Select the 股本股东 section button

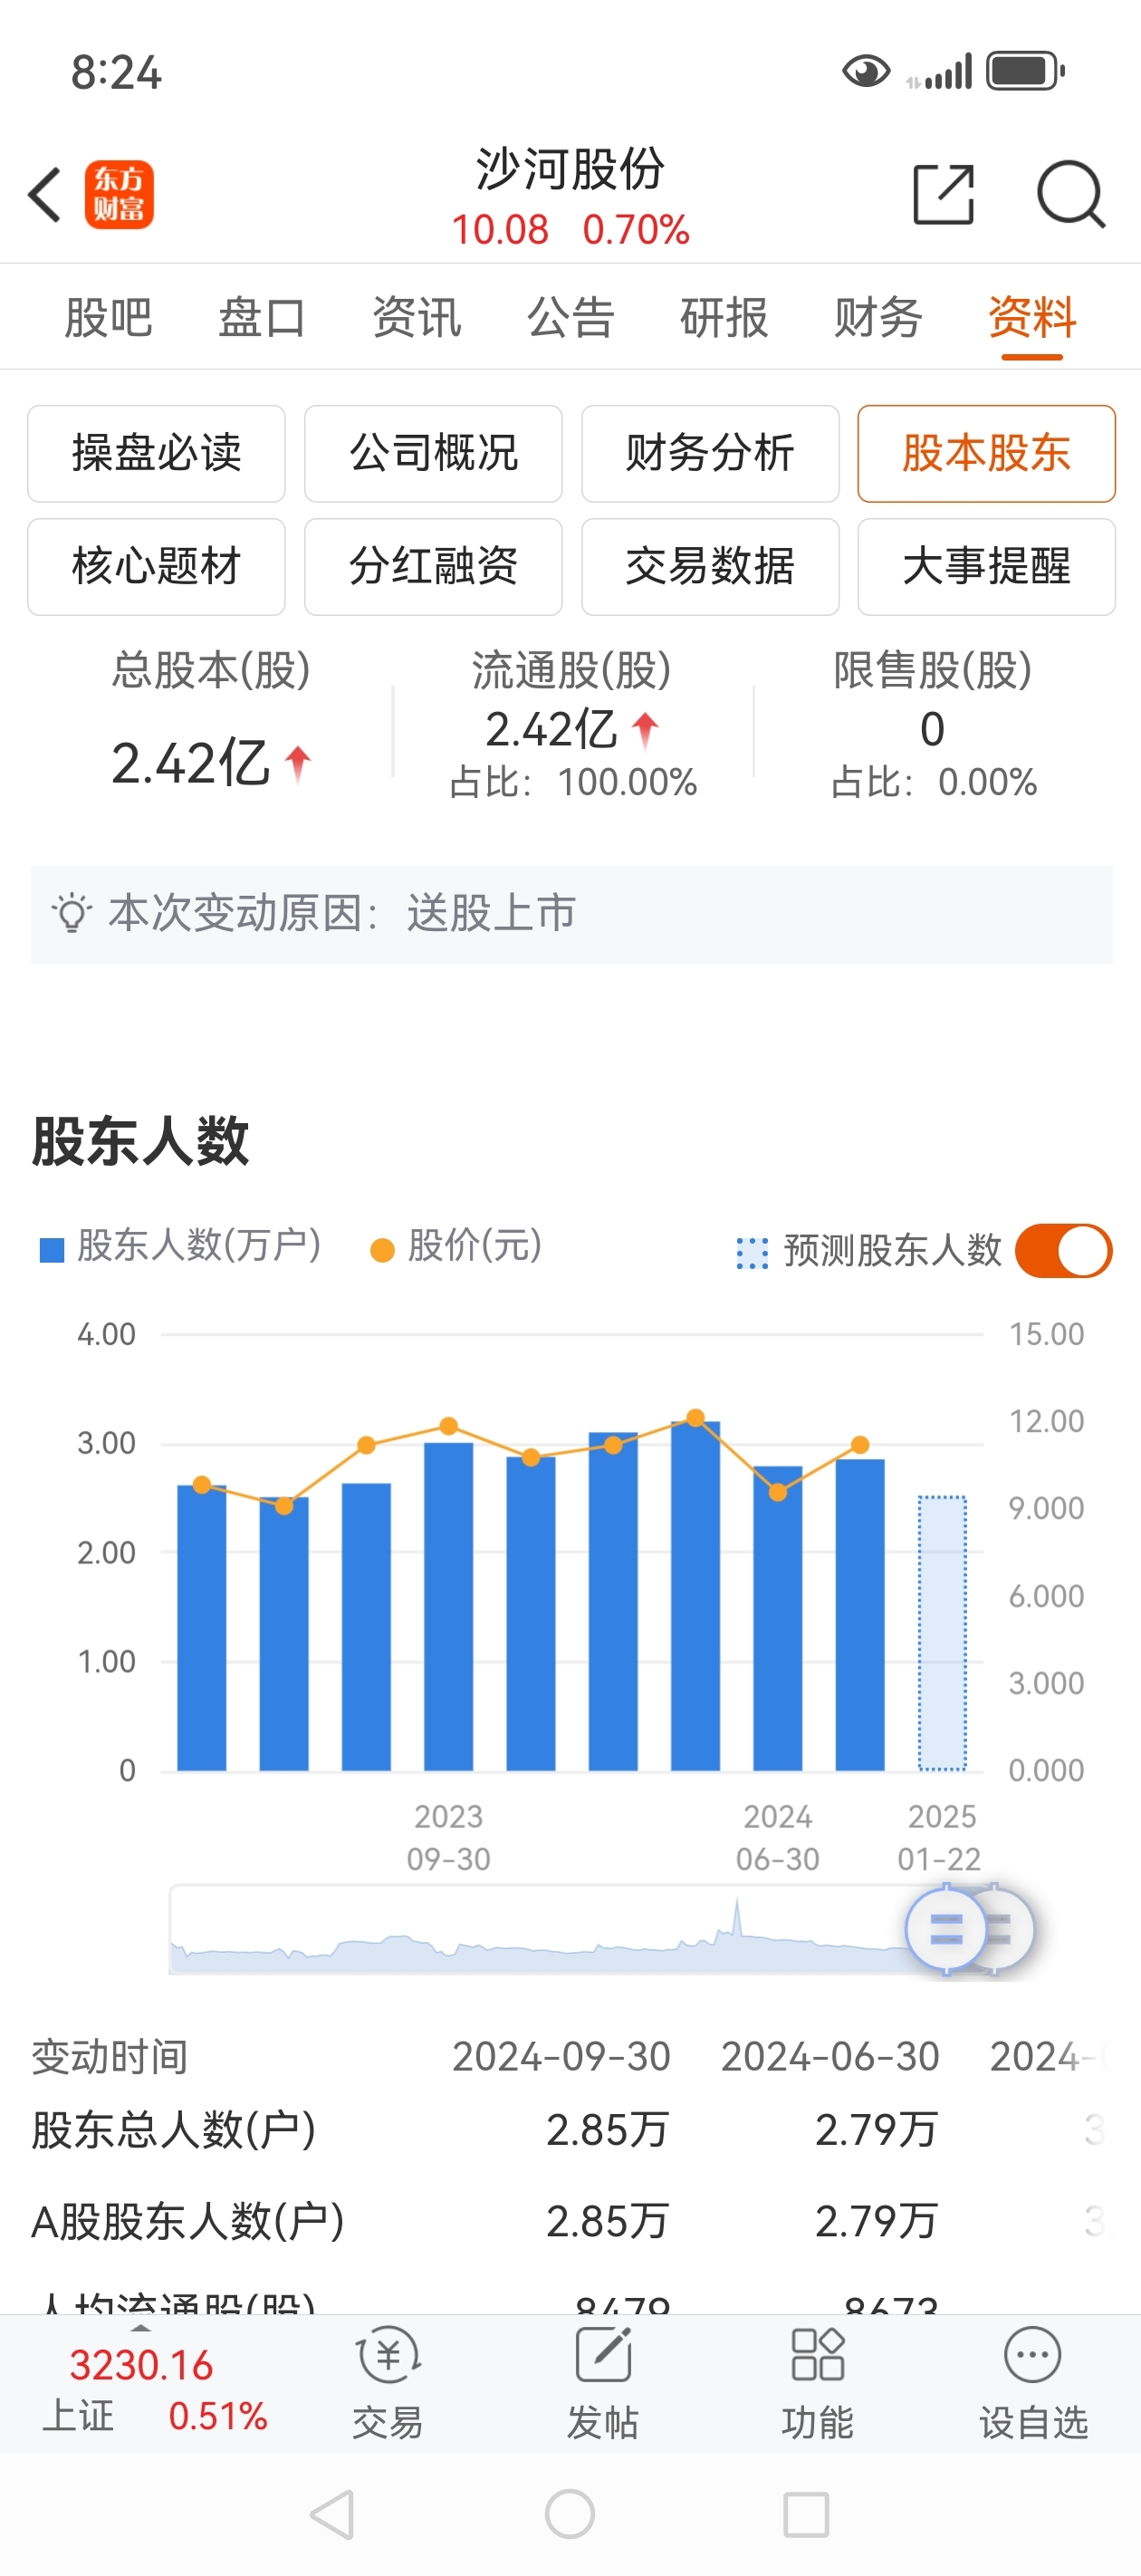[986, 453]
